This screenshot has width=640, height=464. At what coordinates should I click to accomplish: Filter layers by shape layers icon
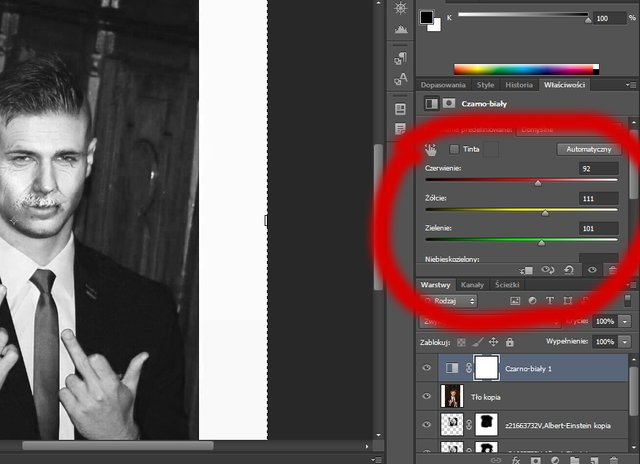point(567,301)
